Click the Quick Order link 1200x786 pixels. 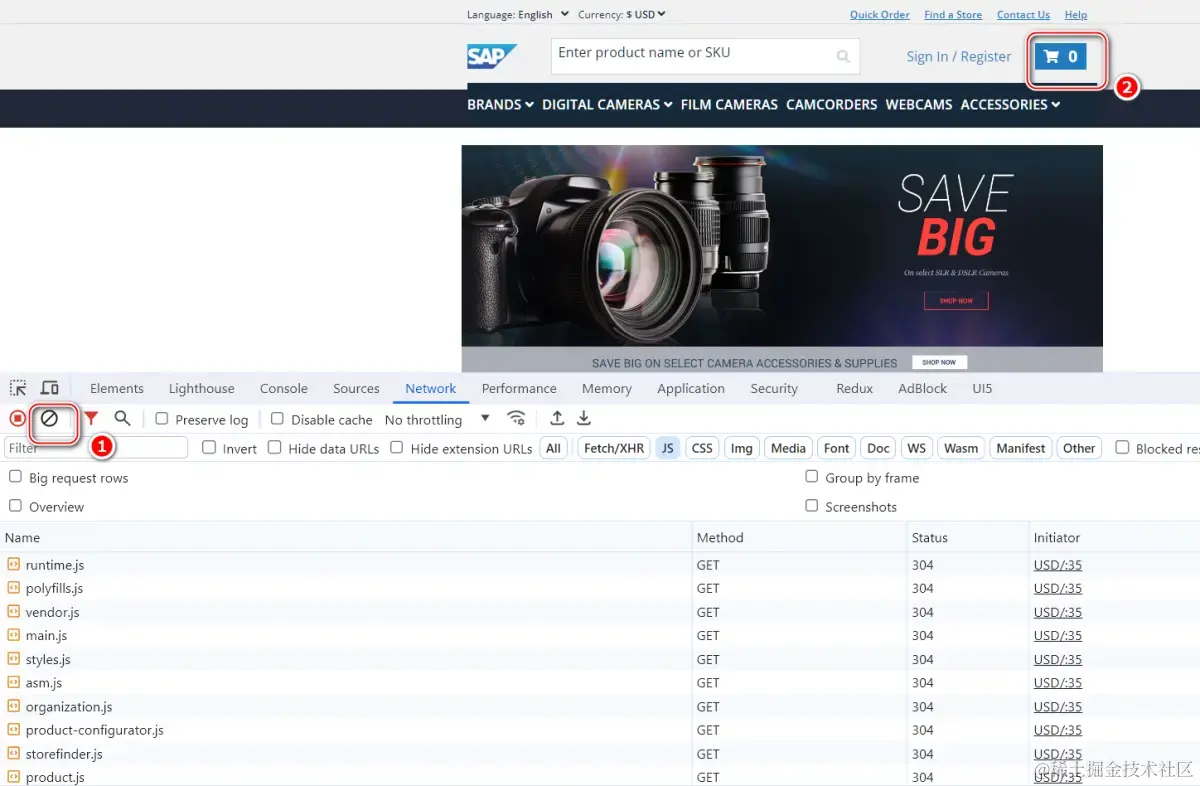pos(880,14)
